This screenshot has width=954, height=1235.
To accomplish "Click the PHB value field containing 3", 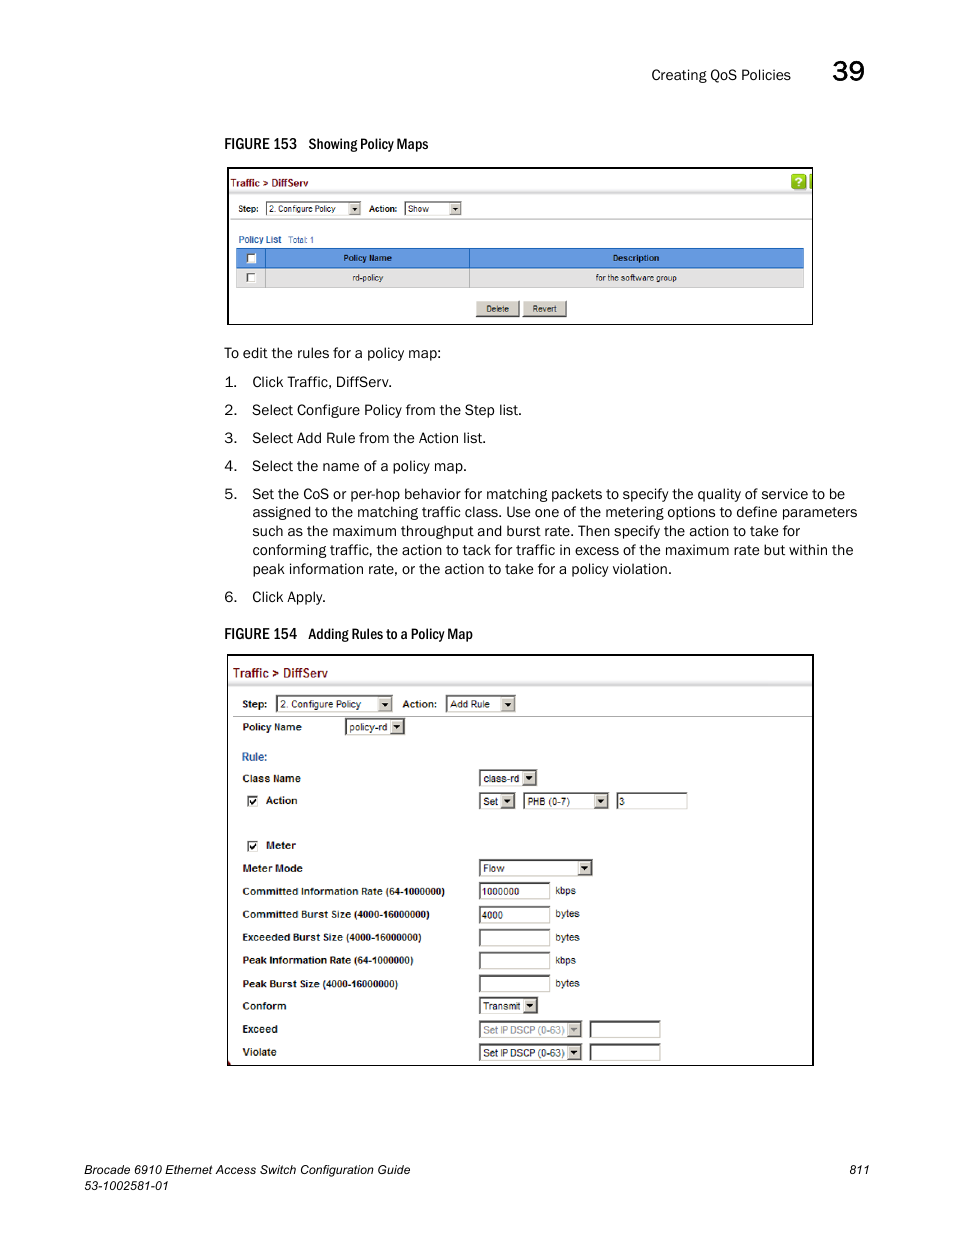I will pyautogui.click(x=652, y=801).
